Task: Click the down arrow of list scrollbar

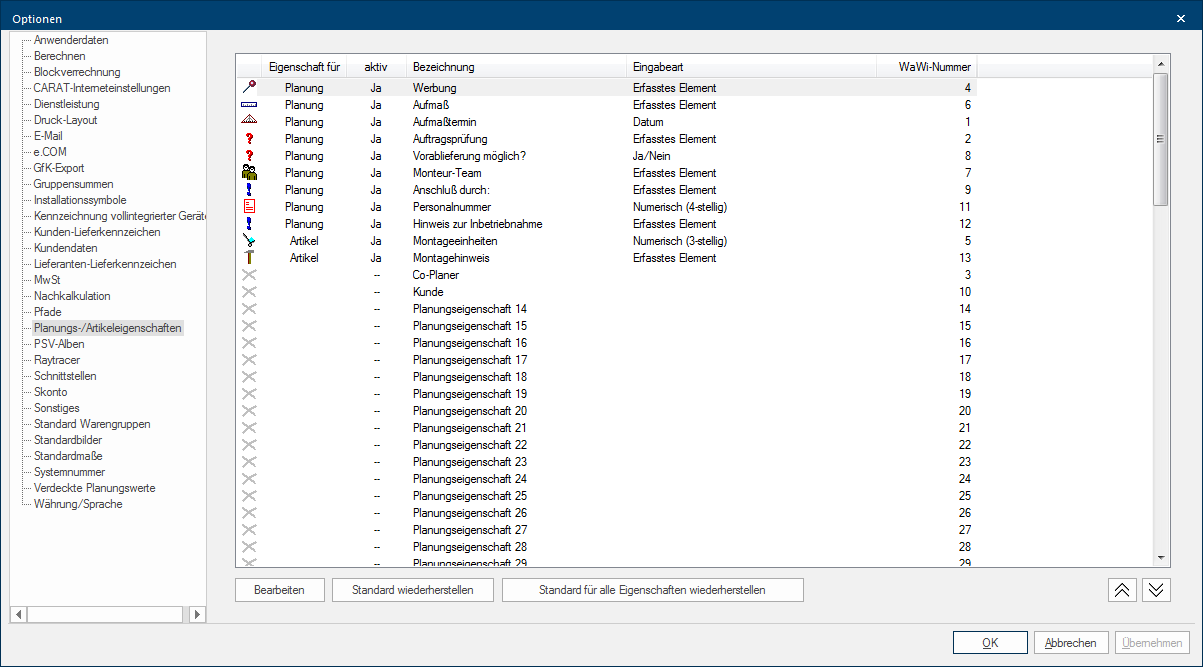Action: click(1161, 558)
